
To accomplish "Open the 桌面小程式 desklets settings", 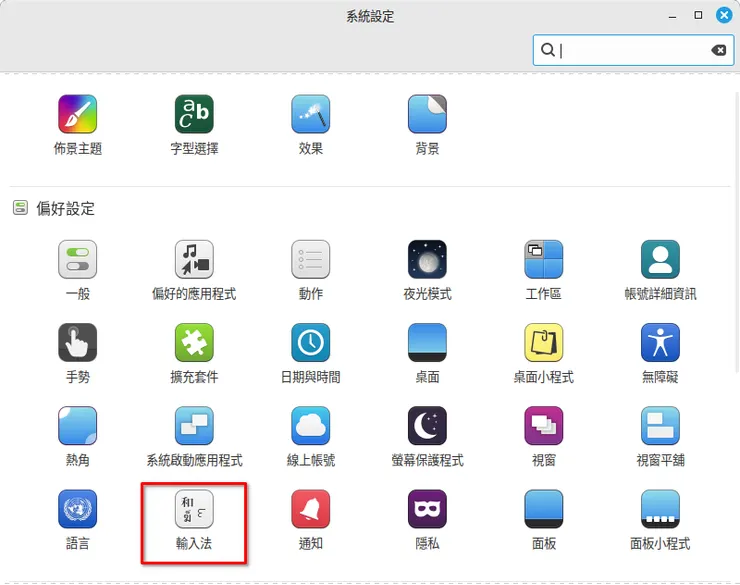I will tap(544, 353).
